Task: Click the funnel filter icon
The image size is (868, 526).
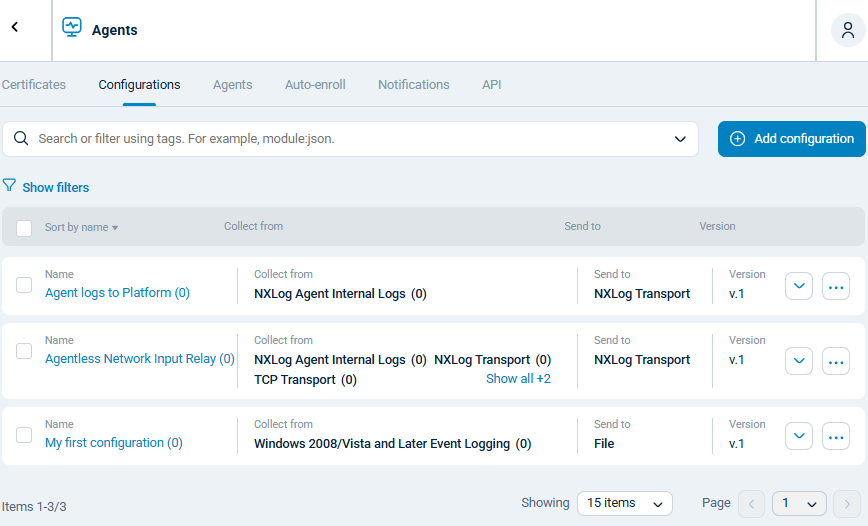Action: (9, 185)
